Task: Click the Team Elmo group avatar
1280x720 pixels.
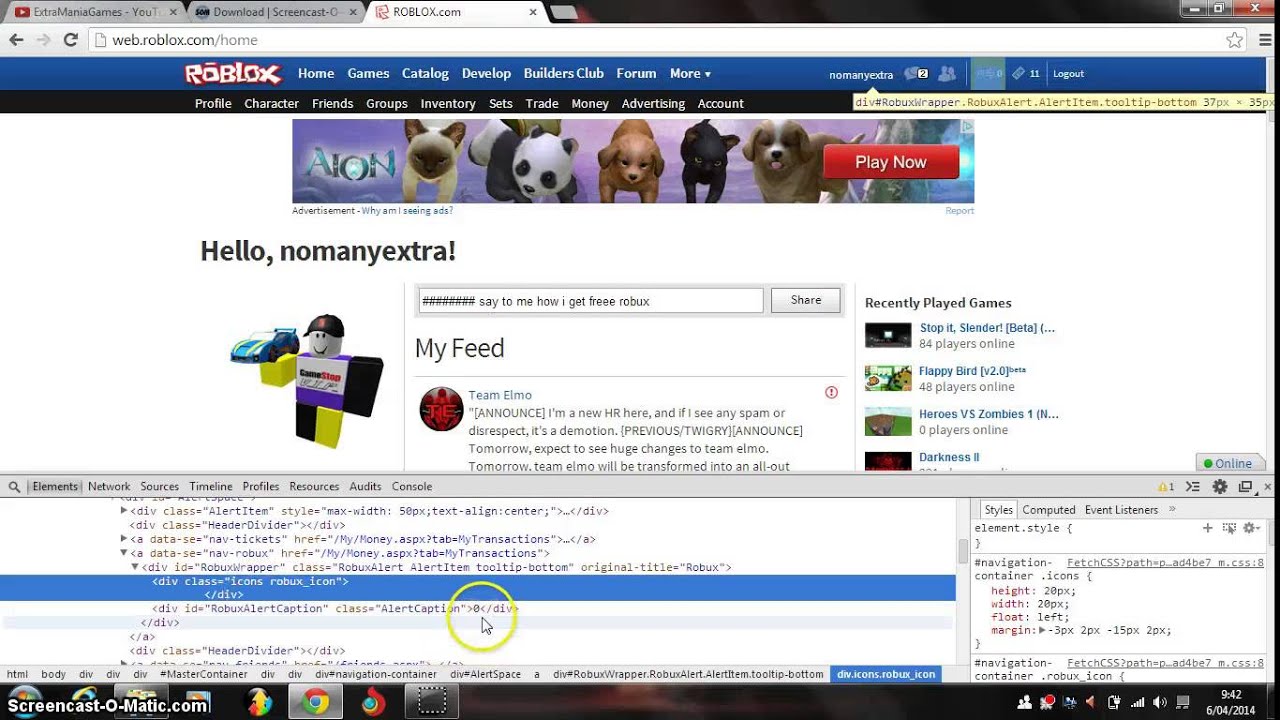Action: pos(441,409)
